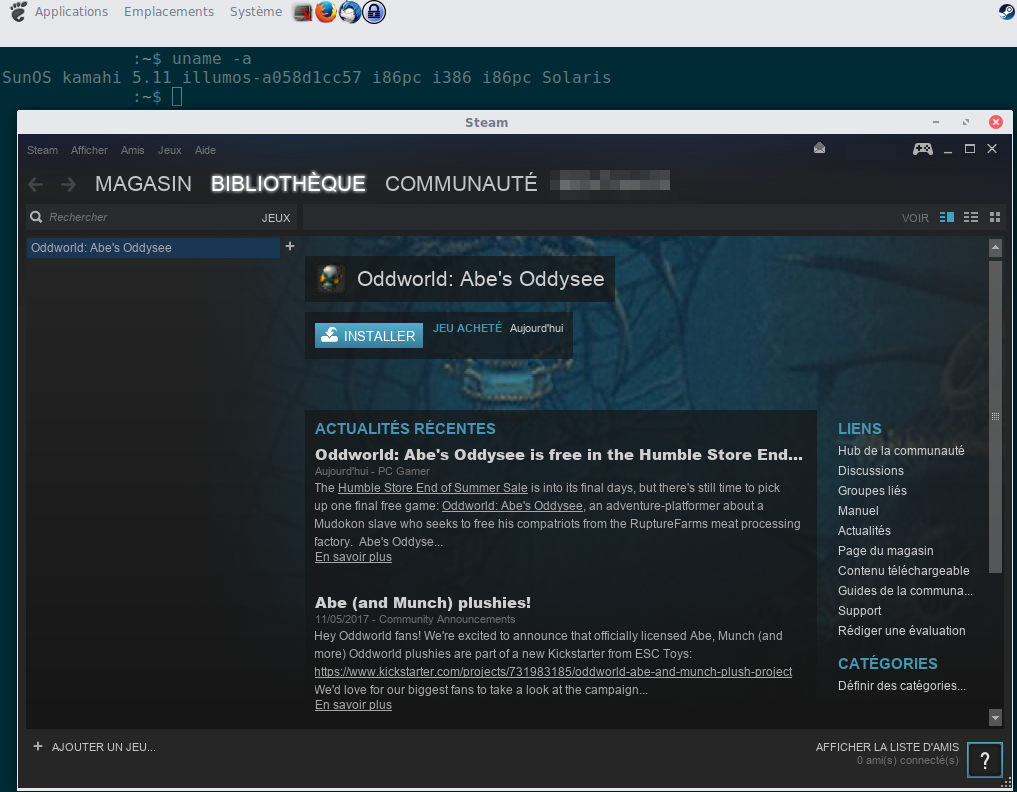
Task: Open Hub de la communauté link
Action: tap(901, 451)
